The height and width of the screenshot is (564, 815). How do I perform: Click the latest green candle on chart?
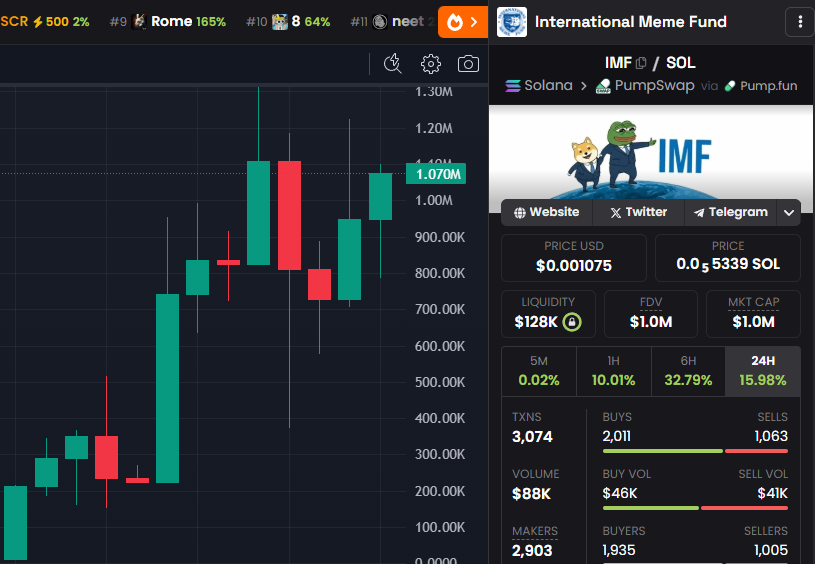point(380,196)
